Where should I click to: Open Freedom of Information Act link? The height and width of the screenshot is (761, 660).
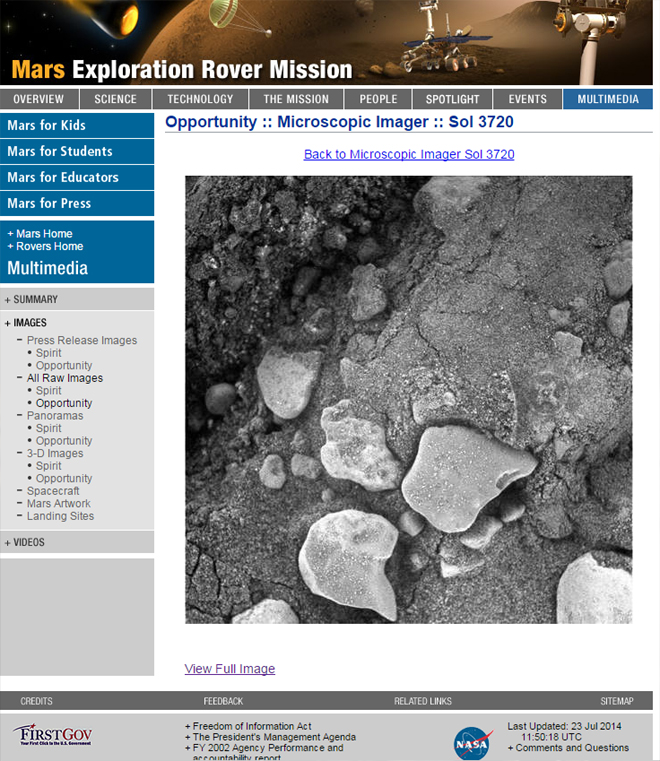(x=252, y=726)
